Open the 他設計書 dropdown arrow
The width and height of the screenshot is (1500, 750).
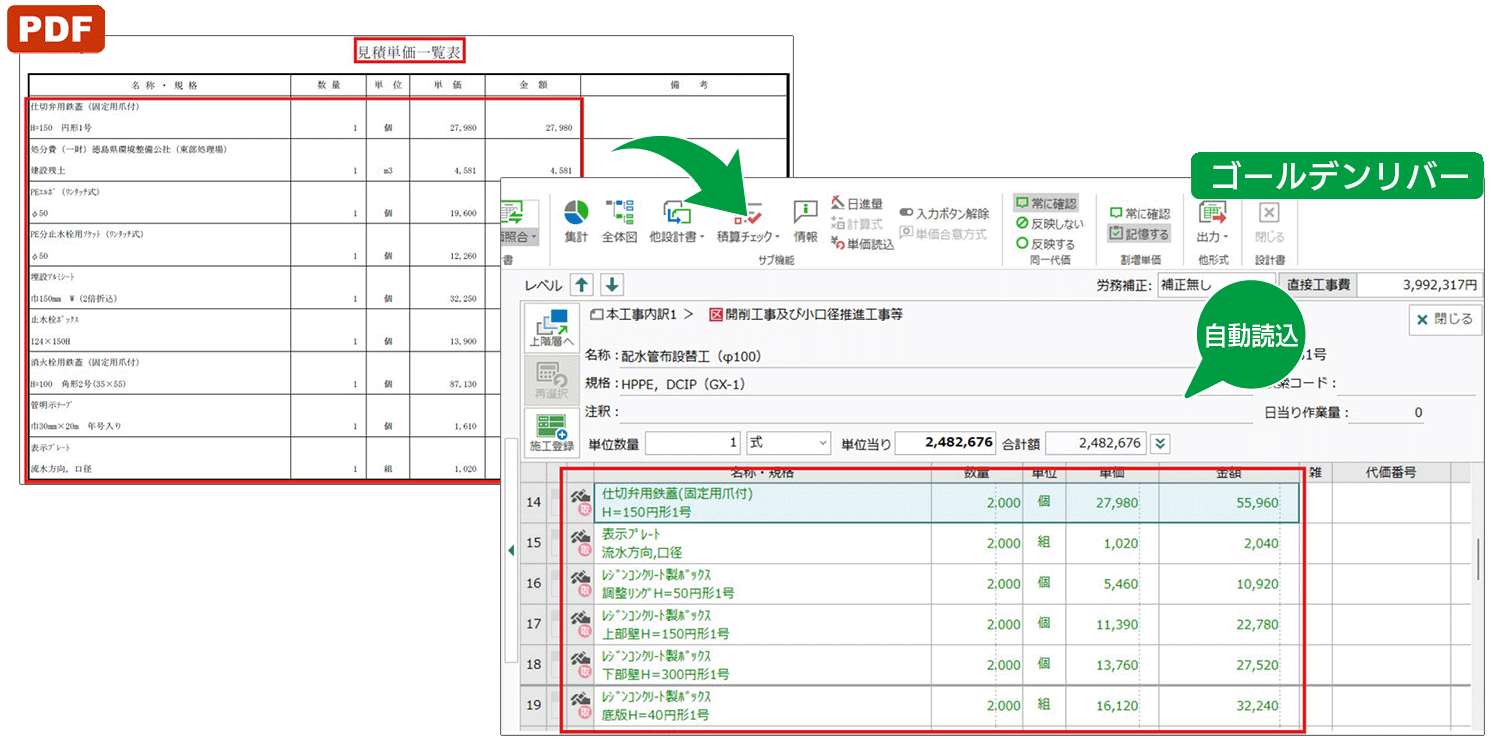coord(702,237)
